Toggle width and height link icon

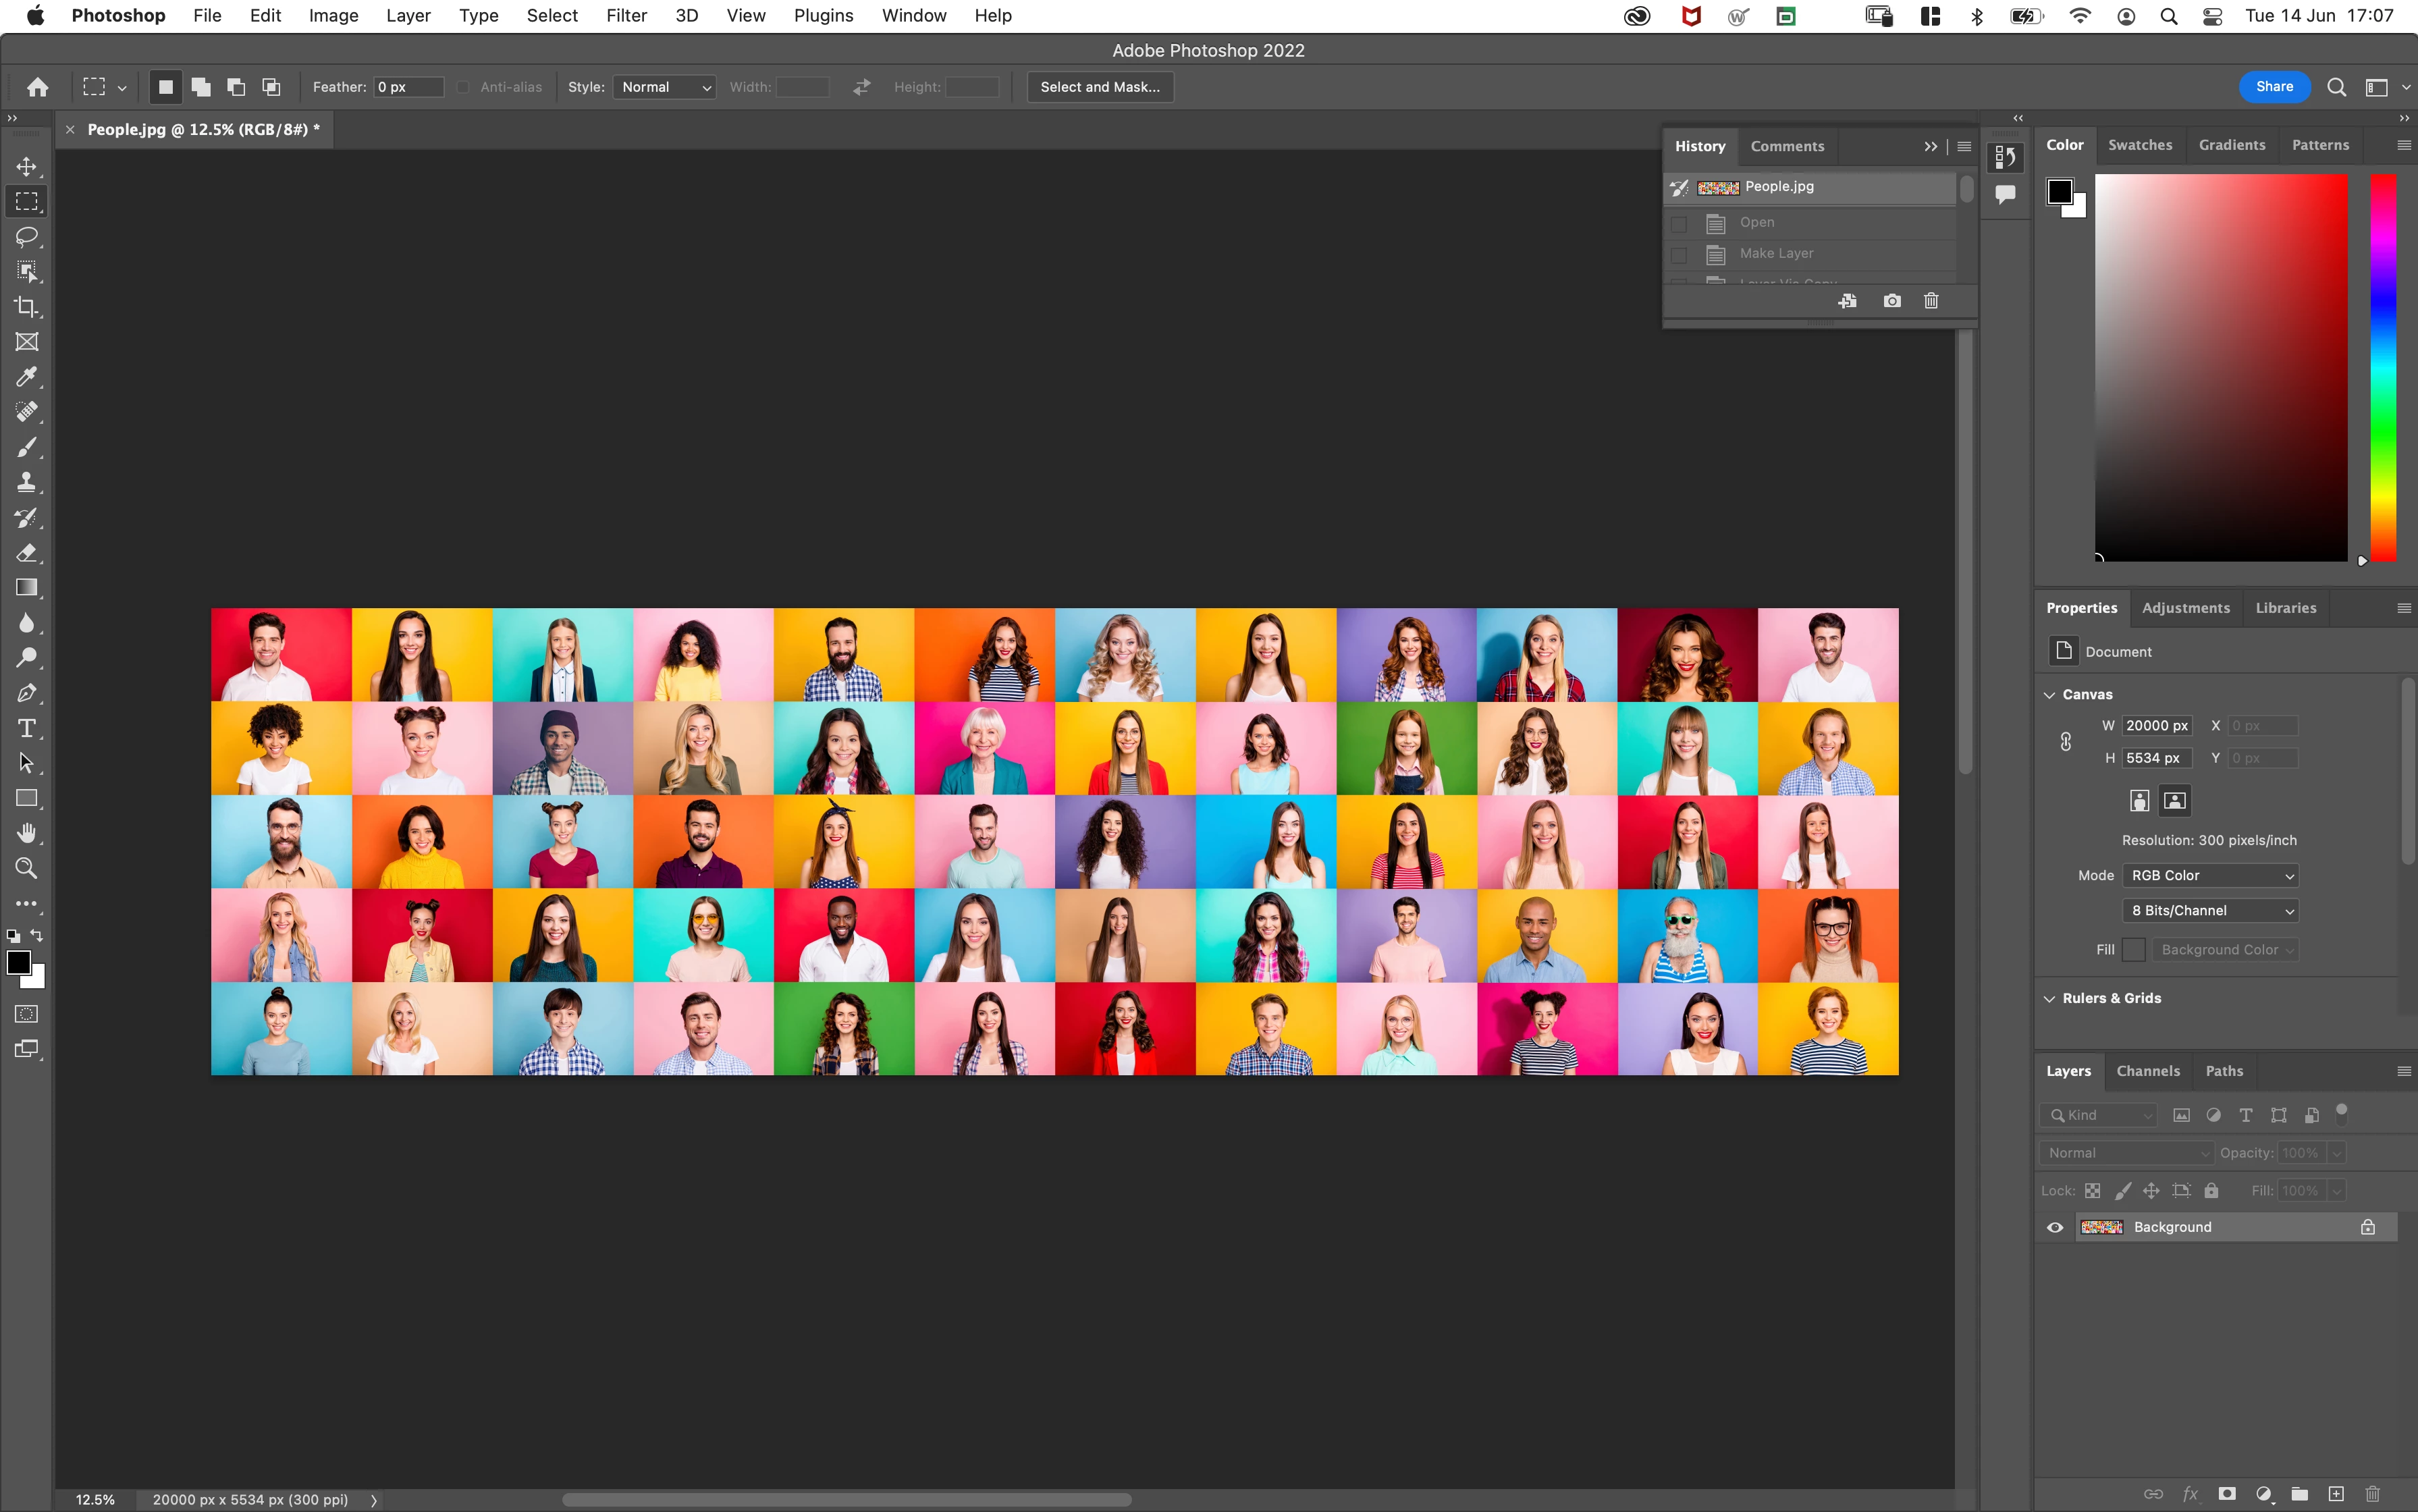point(2065,742)
